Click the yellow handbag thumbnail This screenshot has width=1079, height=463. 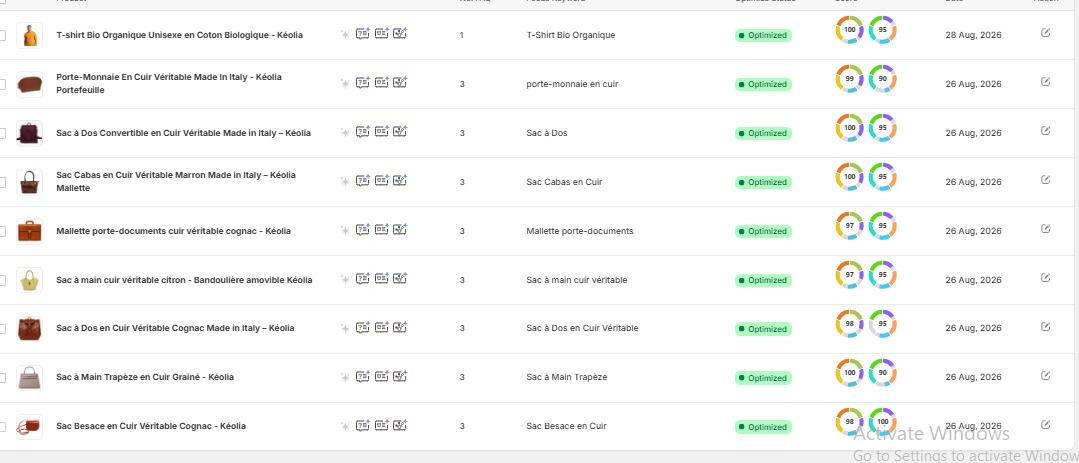pos(30,280)
